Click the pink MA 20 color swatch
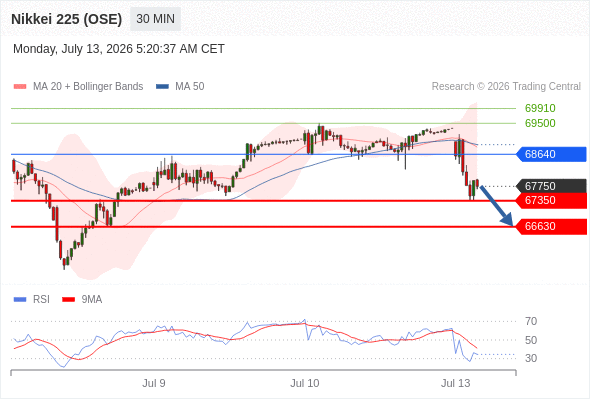Screen dimensions: 590x400 [x=20, y=87]
